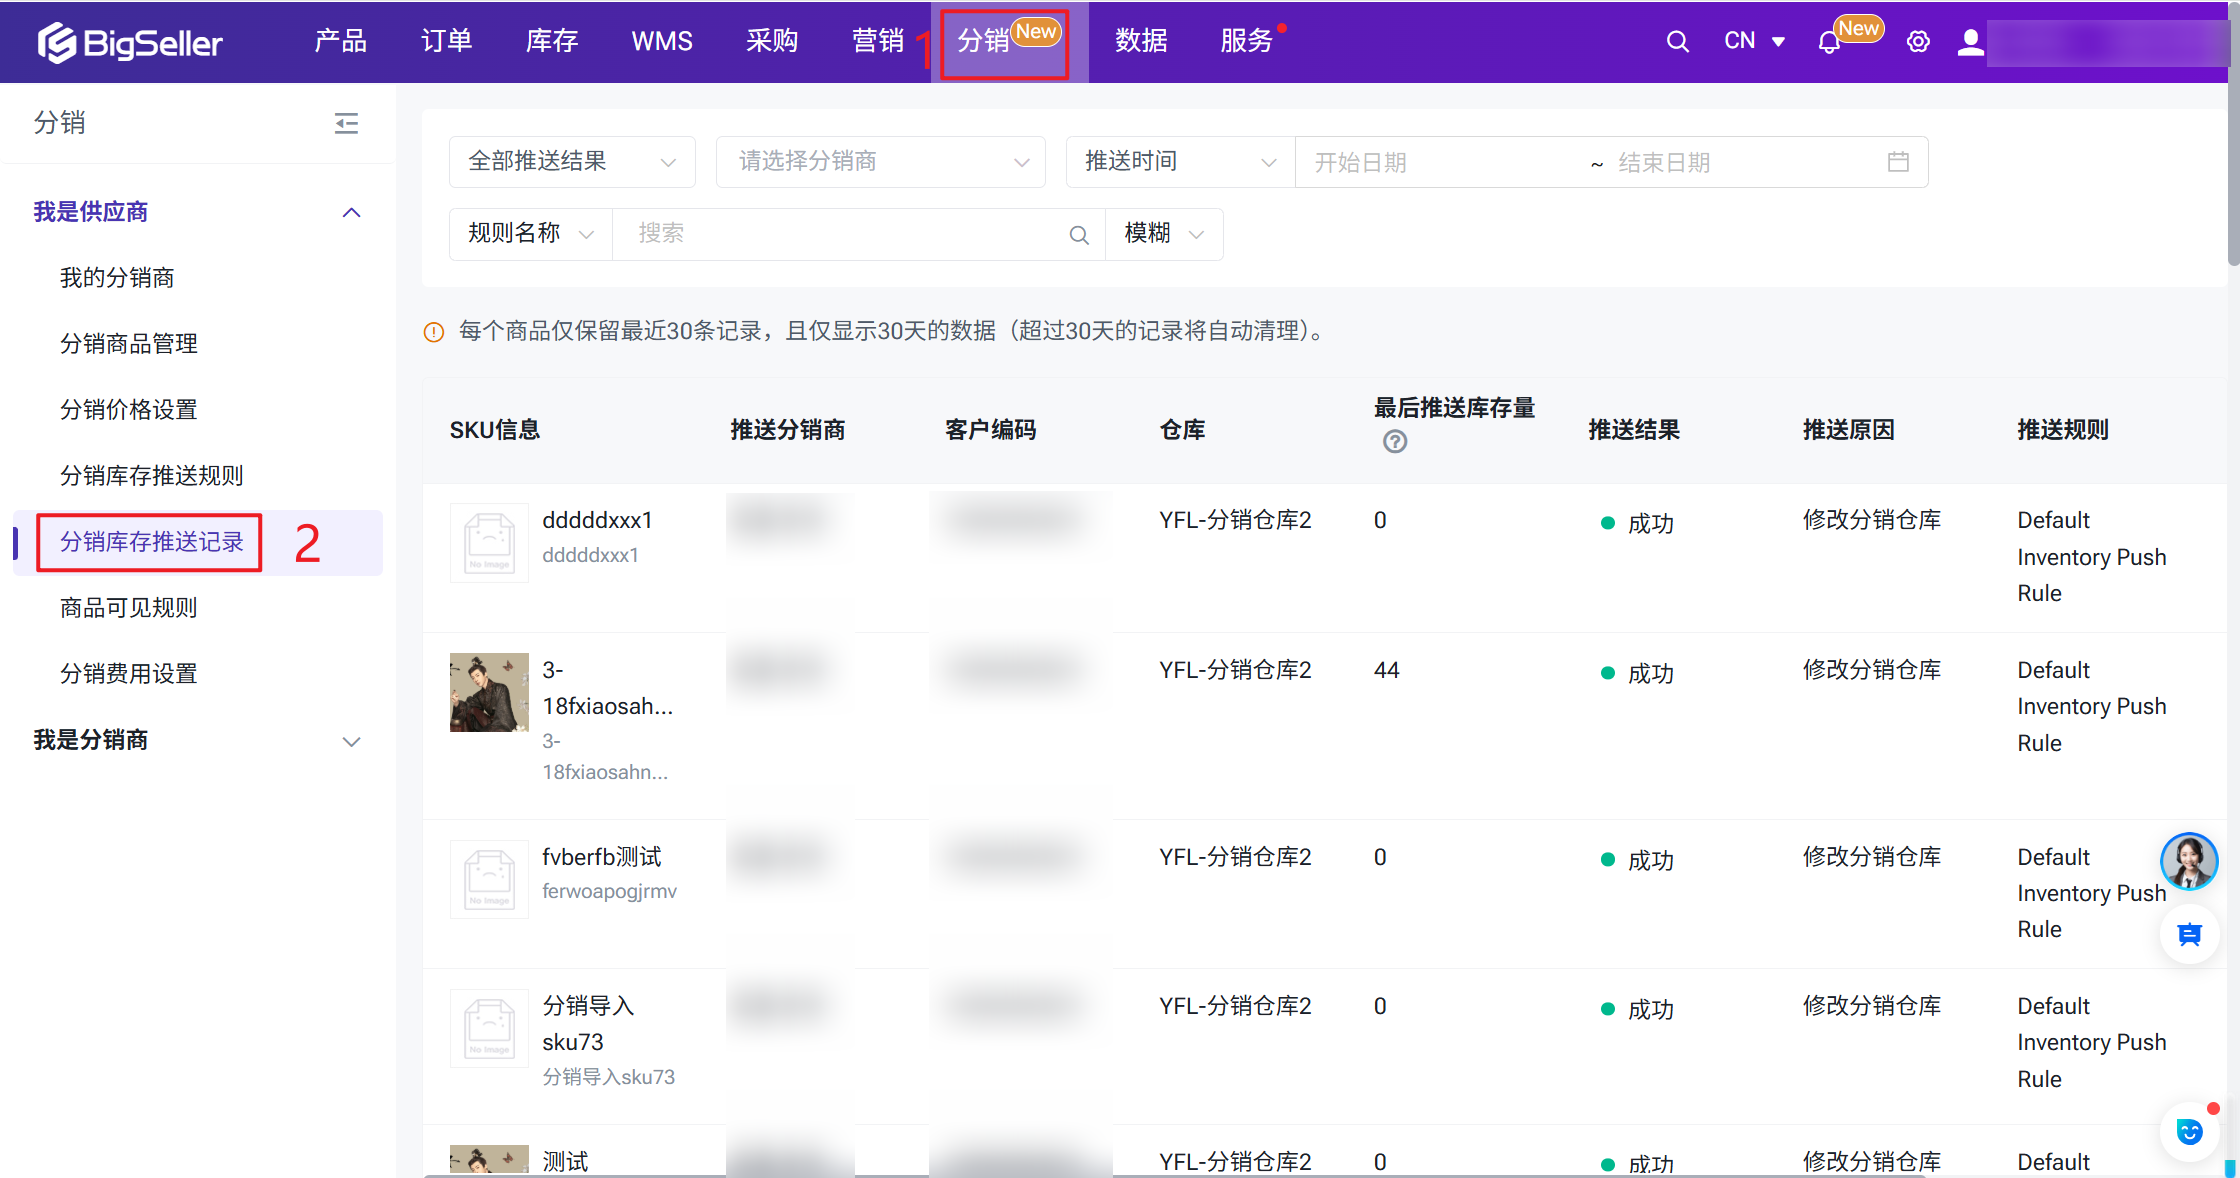
Task: Click the customer service avatar button
Action: pyautogui.click(x=2188, y=861)
